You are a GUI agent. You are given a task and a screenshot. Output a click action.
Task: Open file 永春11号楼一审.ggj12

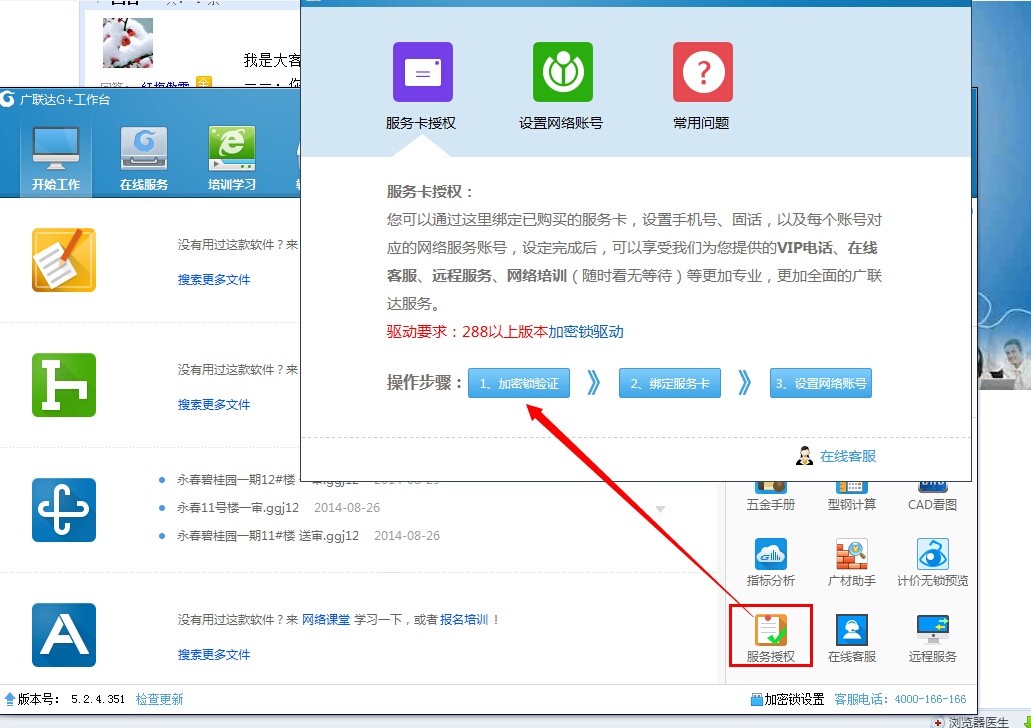[237, 508]
